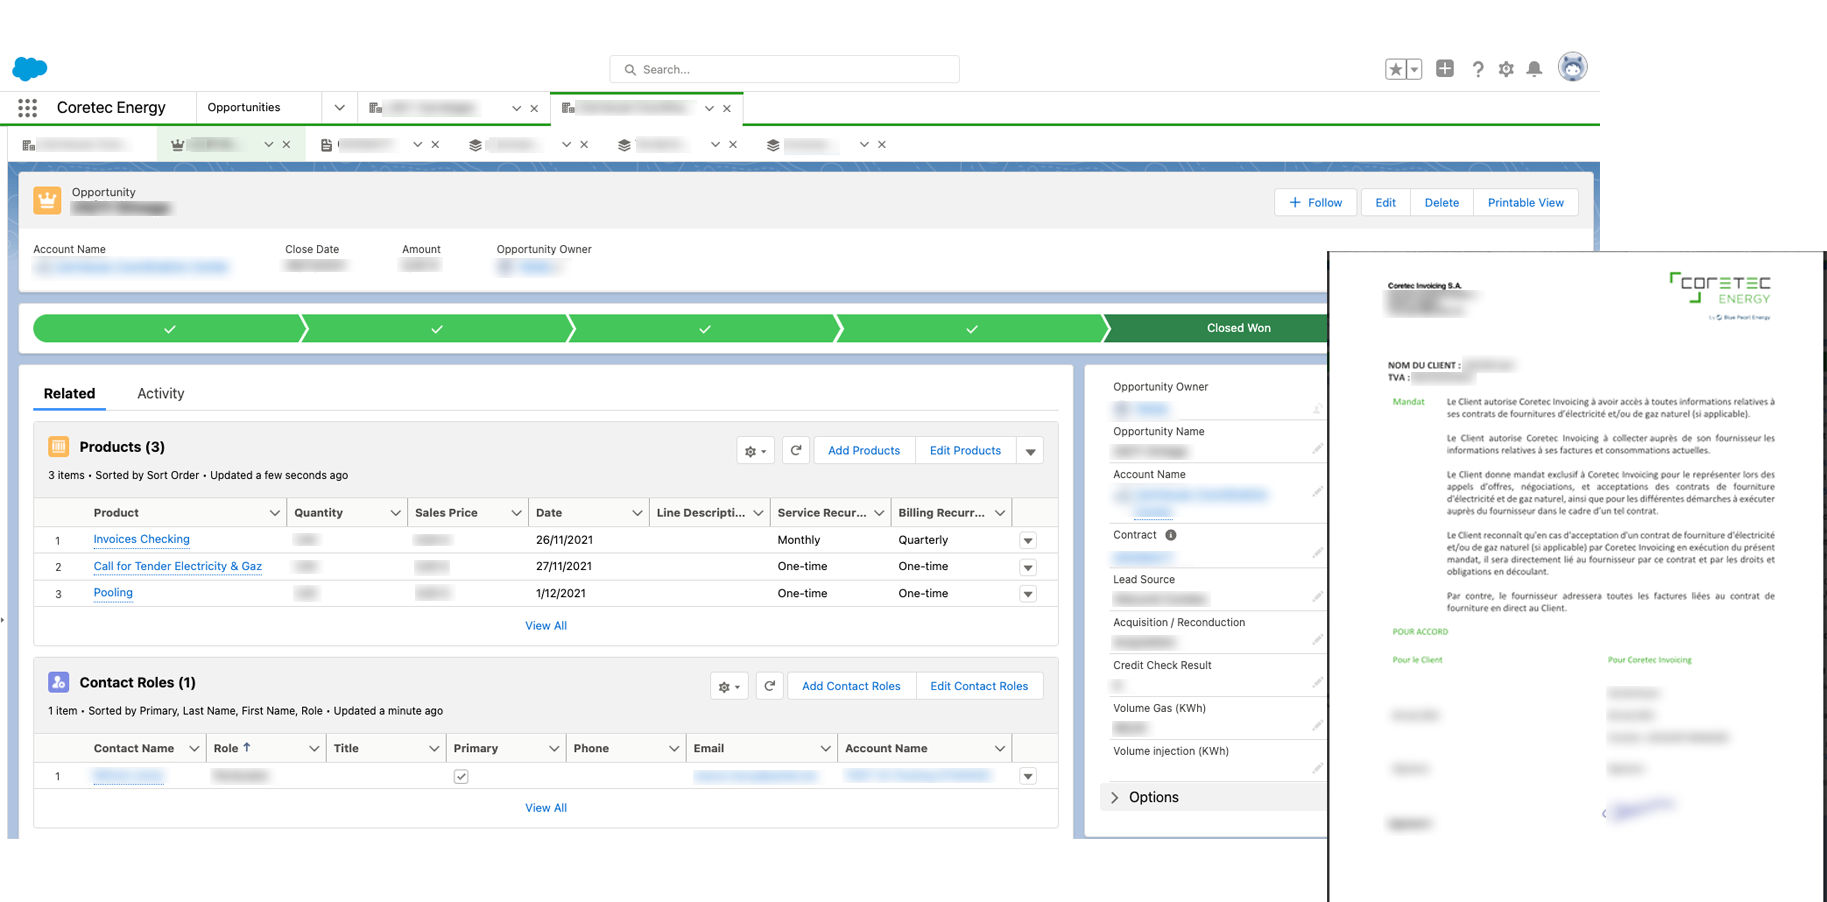Click the Edit Contact Roles button
This screenshot has height=902, width=1827.
tap(979, 686)
